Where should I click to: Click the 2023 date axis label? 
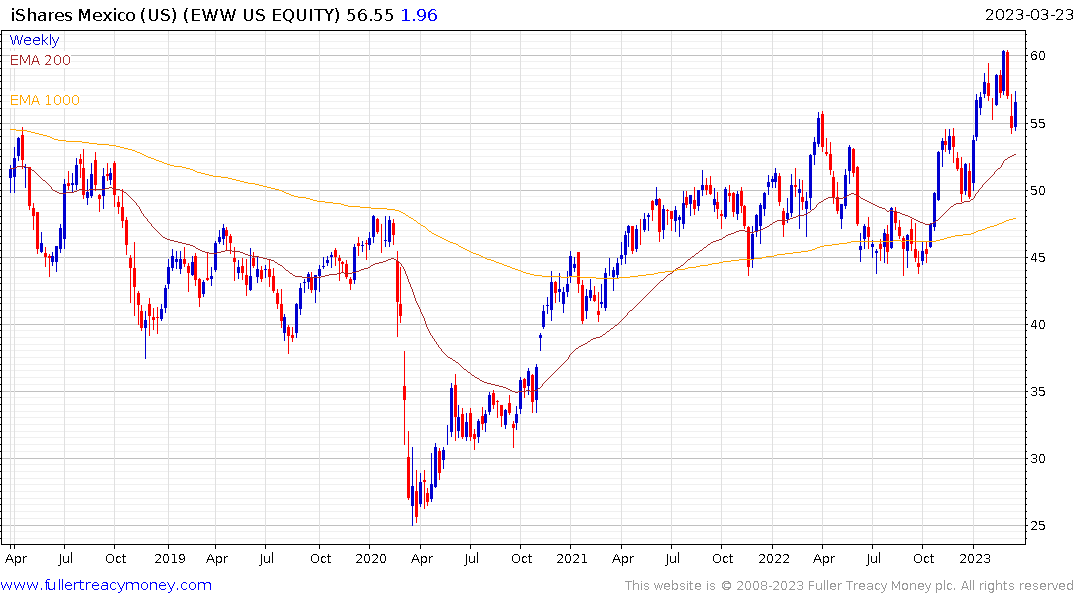(x=975, y=558)
